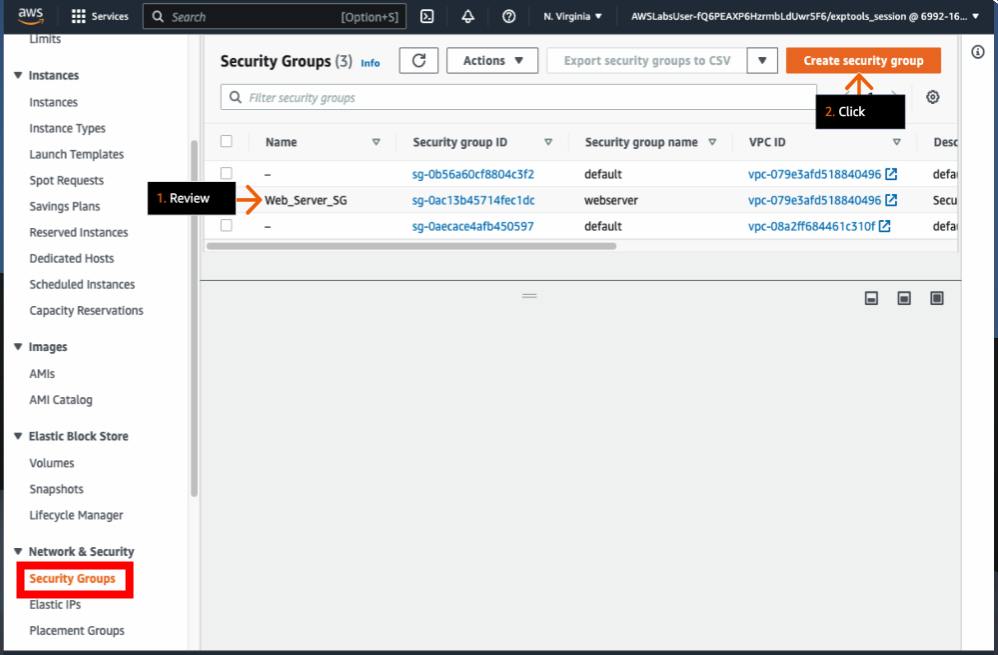
Task: Open the Actions dropdown
Action: (x=492, y=60)
